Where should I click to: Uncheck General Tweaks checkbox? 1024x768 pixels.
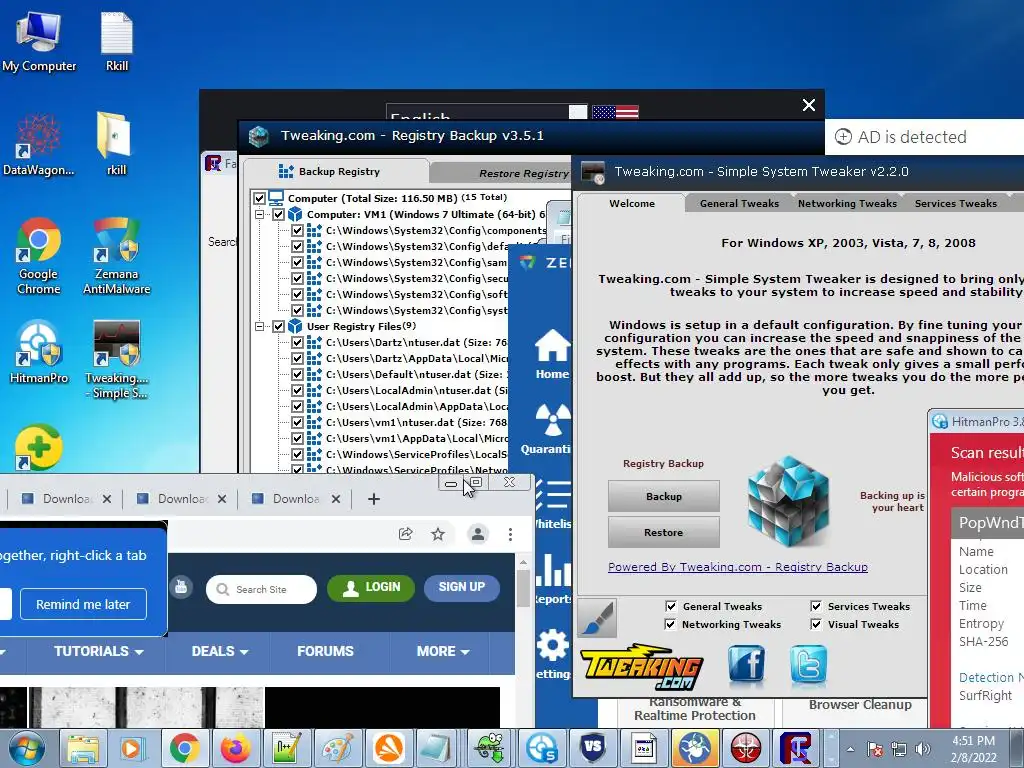[671, 606]
